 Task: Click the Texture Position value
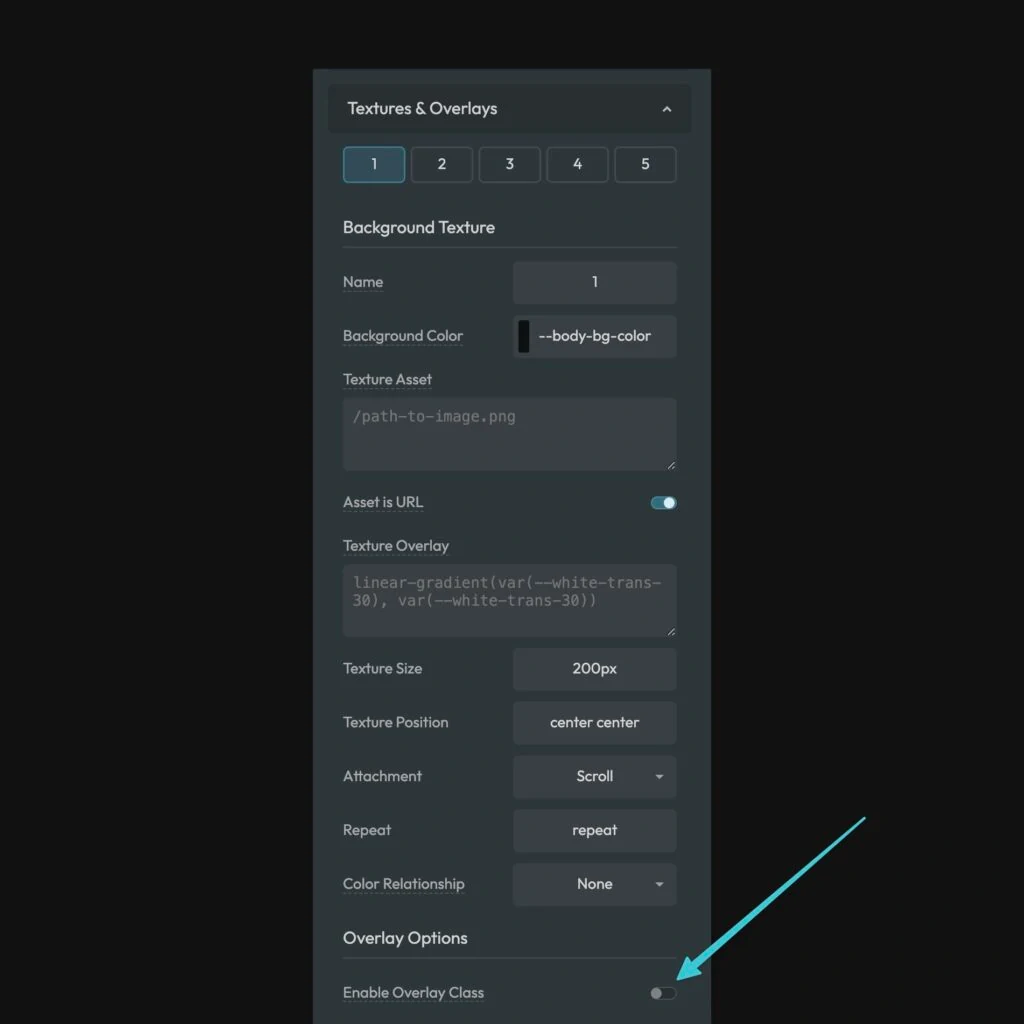coord(594,722)
